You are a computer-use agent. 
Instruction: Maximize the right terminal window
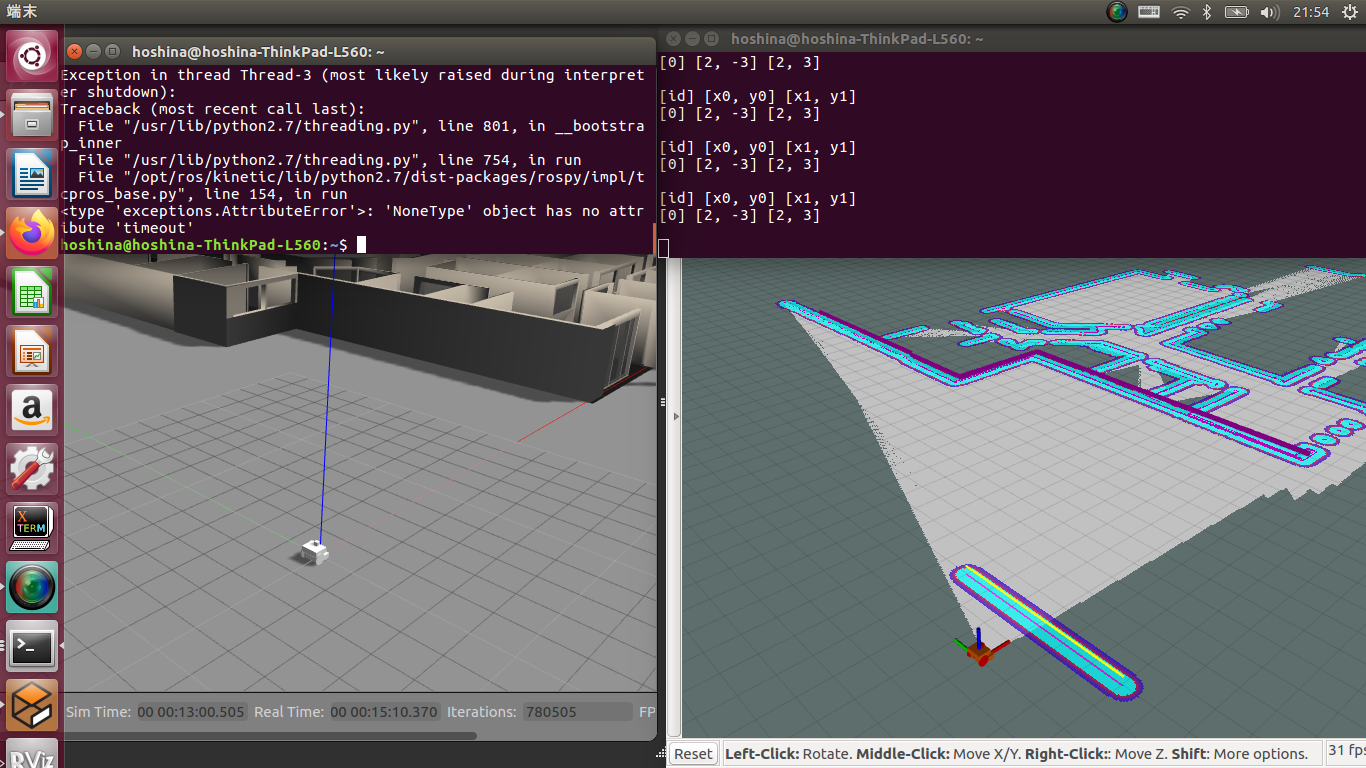point(711,38)
